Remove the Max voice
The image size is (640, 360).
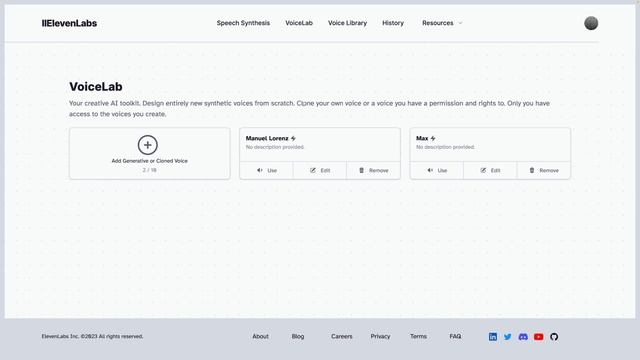[x=543, y=170]
